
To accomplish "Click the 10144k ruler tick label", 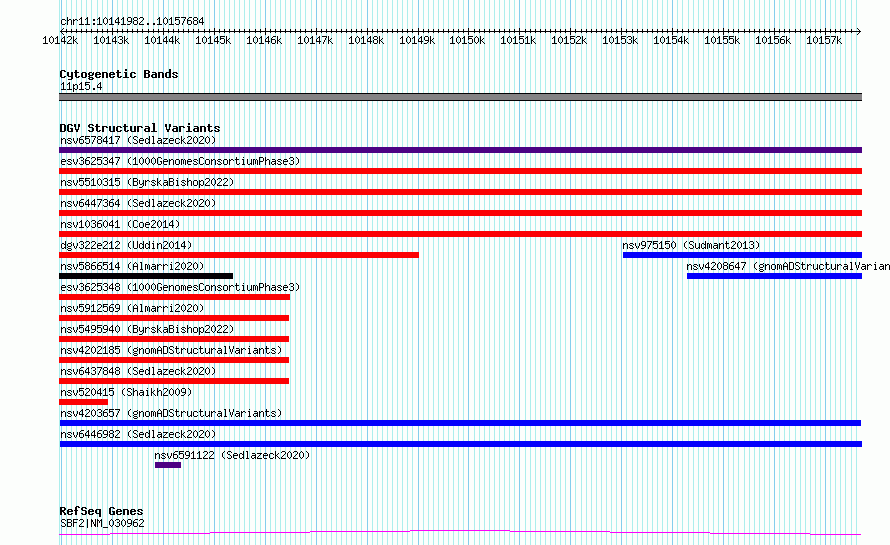I will pos(162,40).
